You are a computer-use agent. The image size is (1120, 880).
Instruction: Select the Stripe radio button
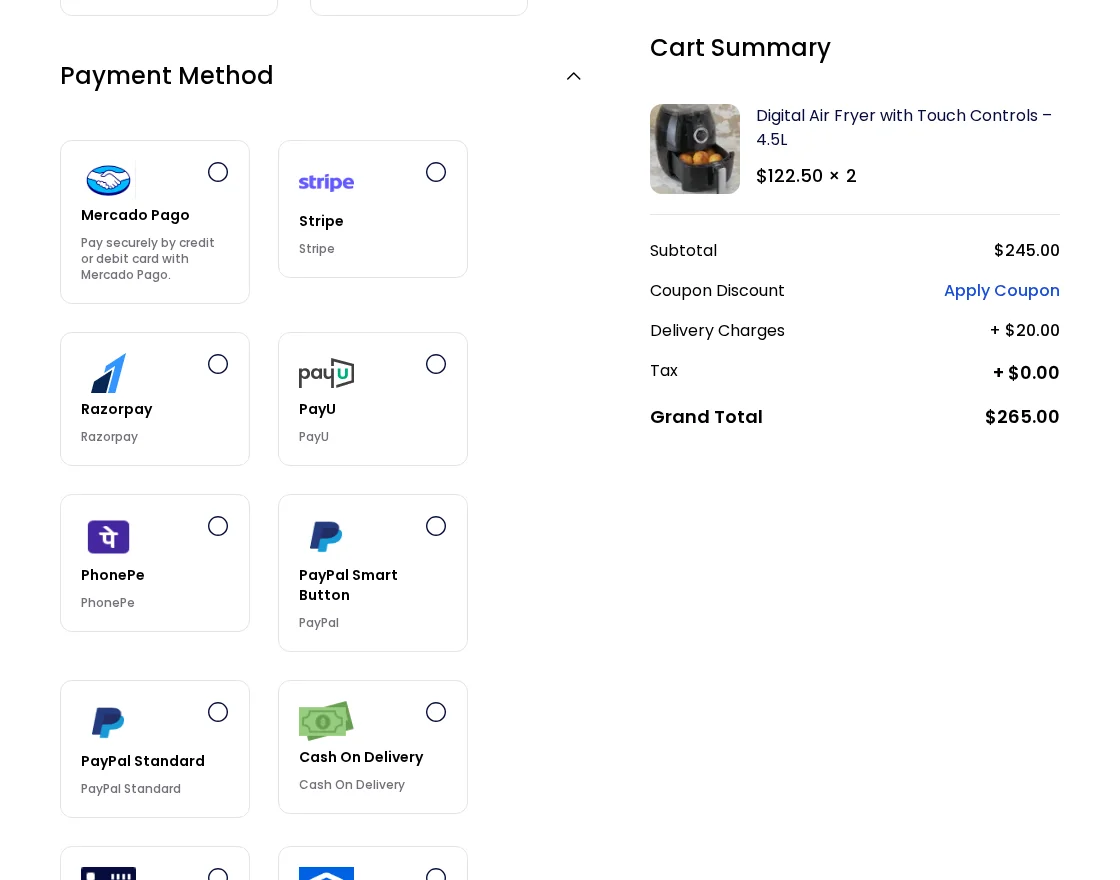tap(436, 172)
